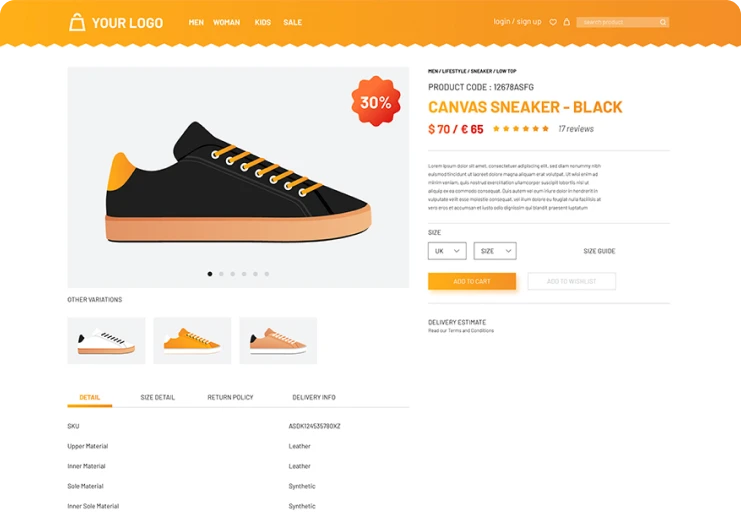Open the KIDS menu item
The height and width of the screenshot is (522, 741).
point(263,22)
